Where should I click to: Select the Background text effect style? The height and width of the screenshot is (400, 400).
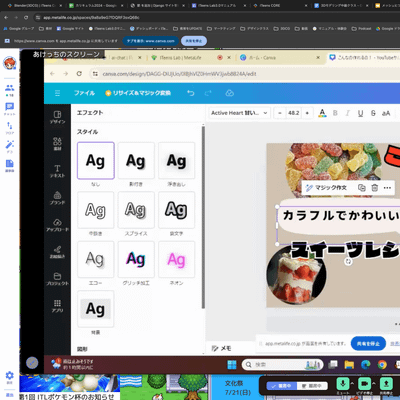(x=96, y=309)
